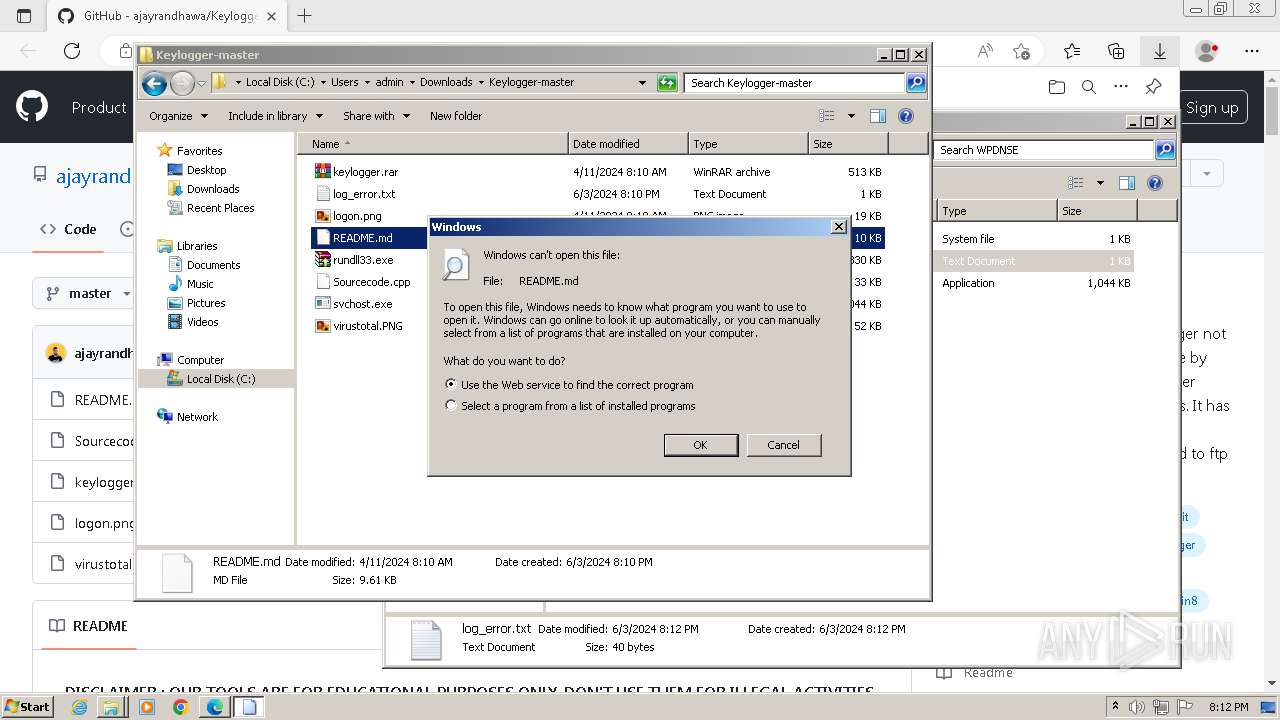The image size is (1280, 720).
Task: Open the master branch dropdown on GitHub
Action: pyautogui.click(x=88, y=293)
